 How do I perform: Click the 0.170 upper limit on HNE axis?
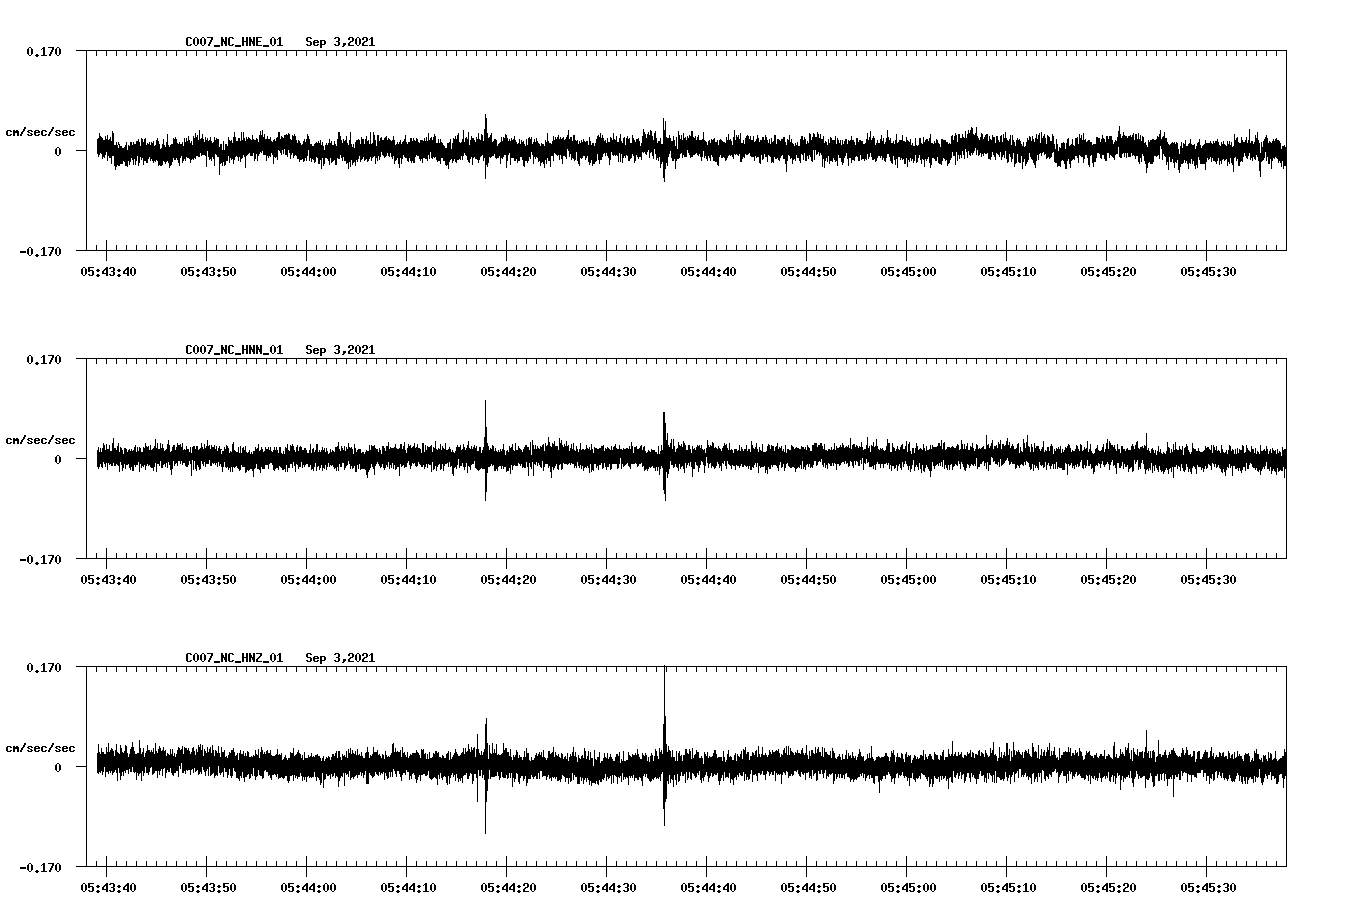[43, 51]
